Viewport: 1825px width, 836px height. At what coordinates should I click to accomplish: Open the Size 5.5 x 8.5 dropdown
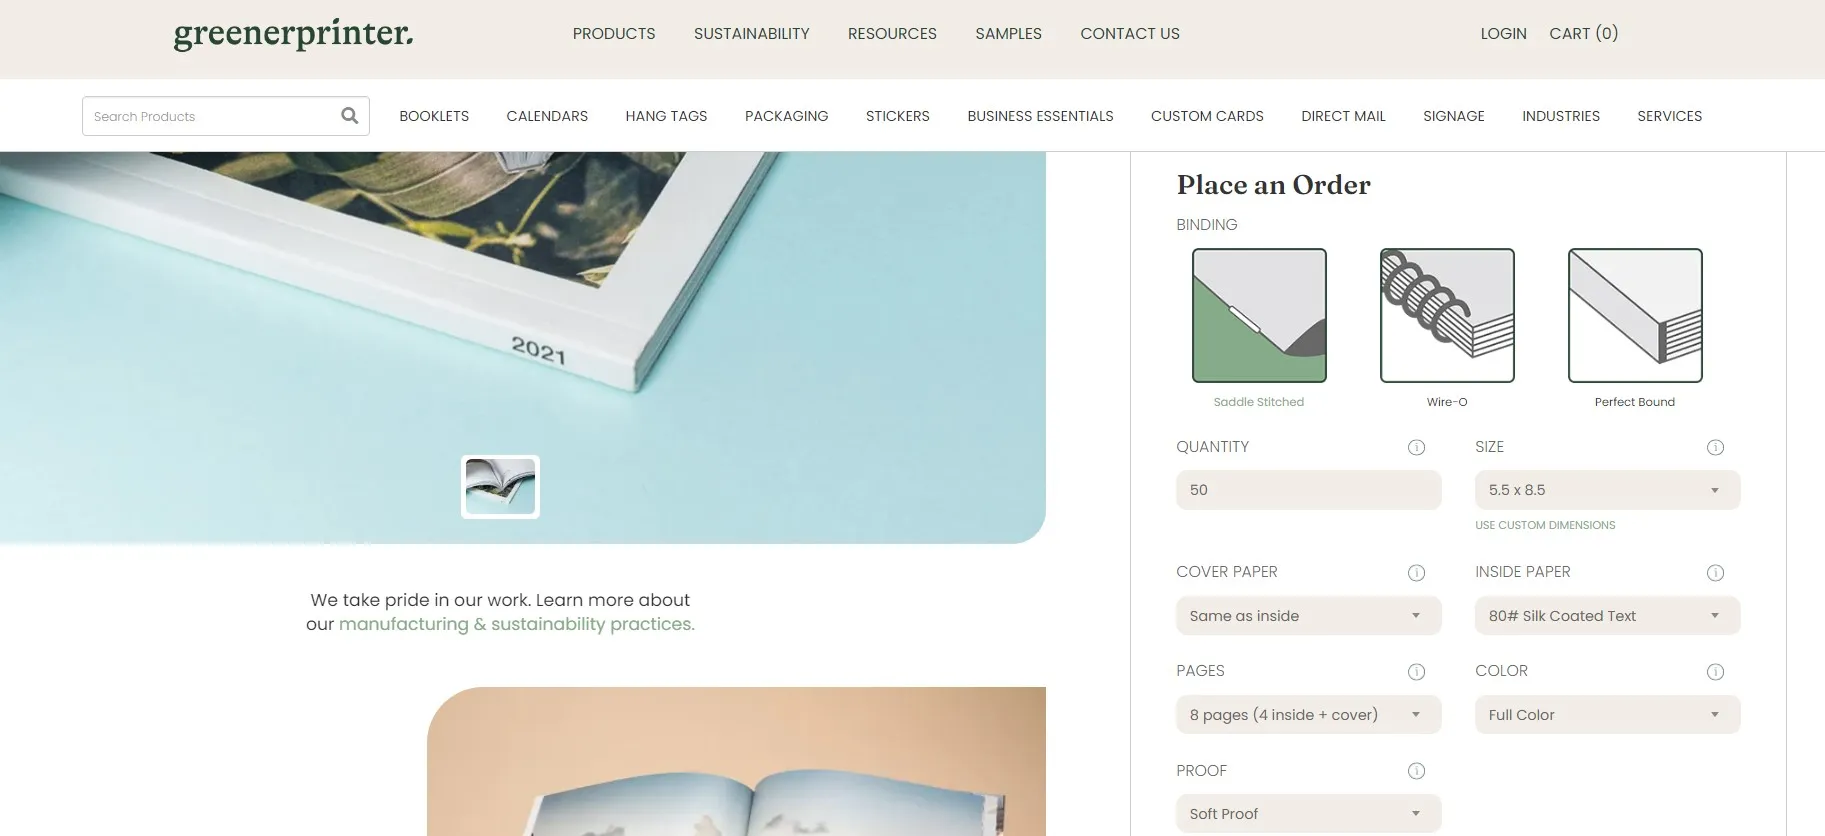pos(1607,490)
